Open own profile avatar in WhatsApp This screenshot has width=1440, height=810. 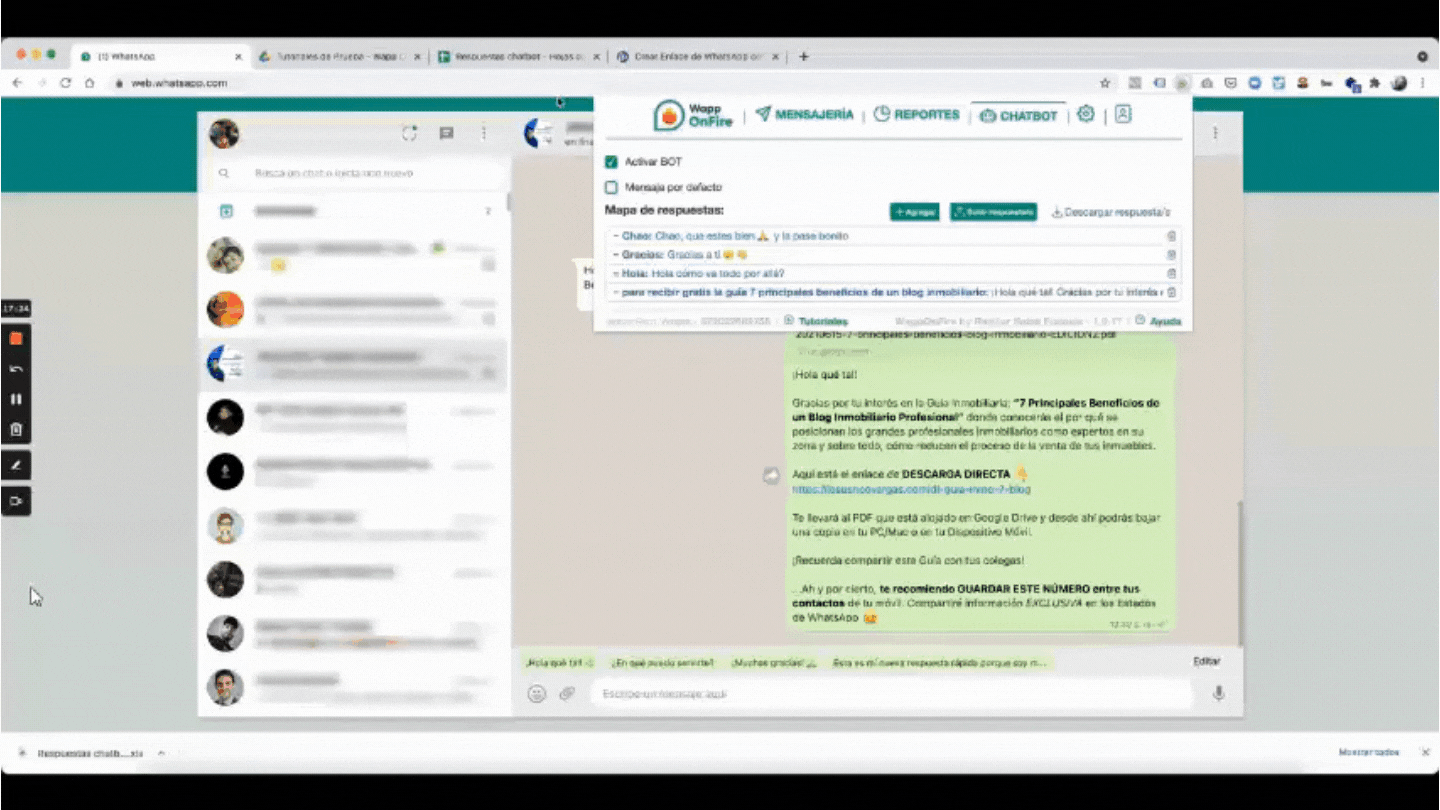(224, 133)
